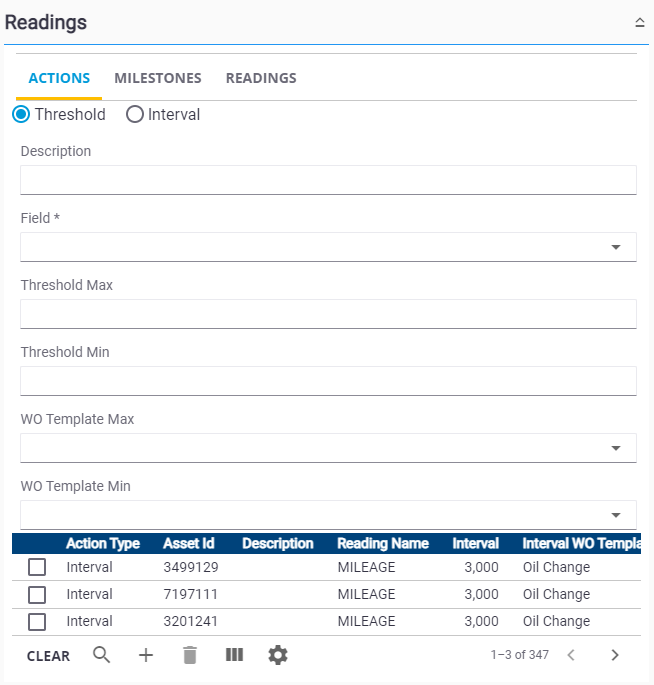The height and width of the screenshot is (685, 654).
Task: Collapse the Readings panel
Action: coord(639,22)
